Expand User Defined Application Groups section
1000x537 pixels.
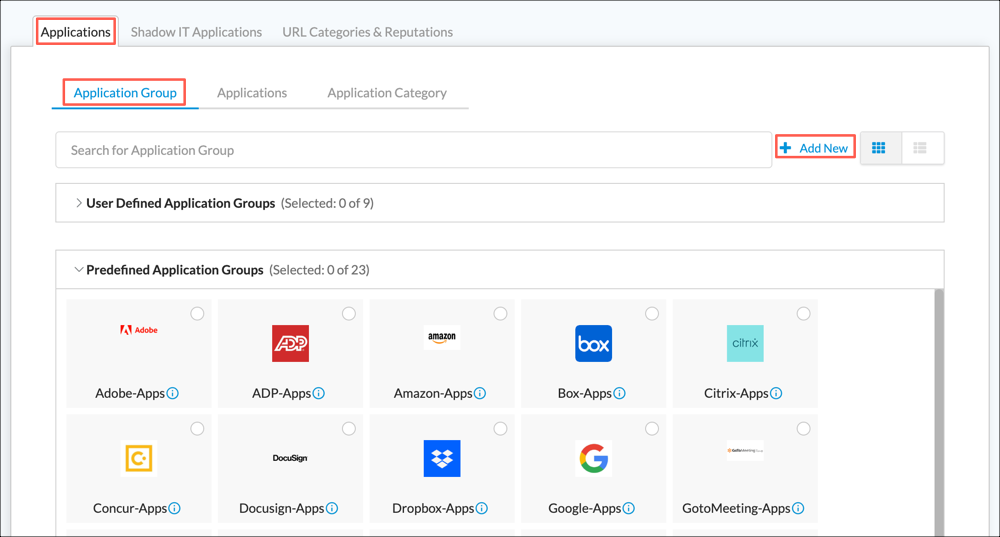coord(78,203)
